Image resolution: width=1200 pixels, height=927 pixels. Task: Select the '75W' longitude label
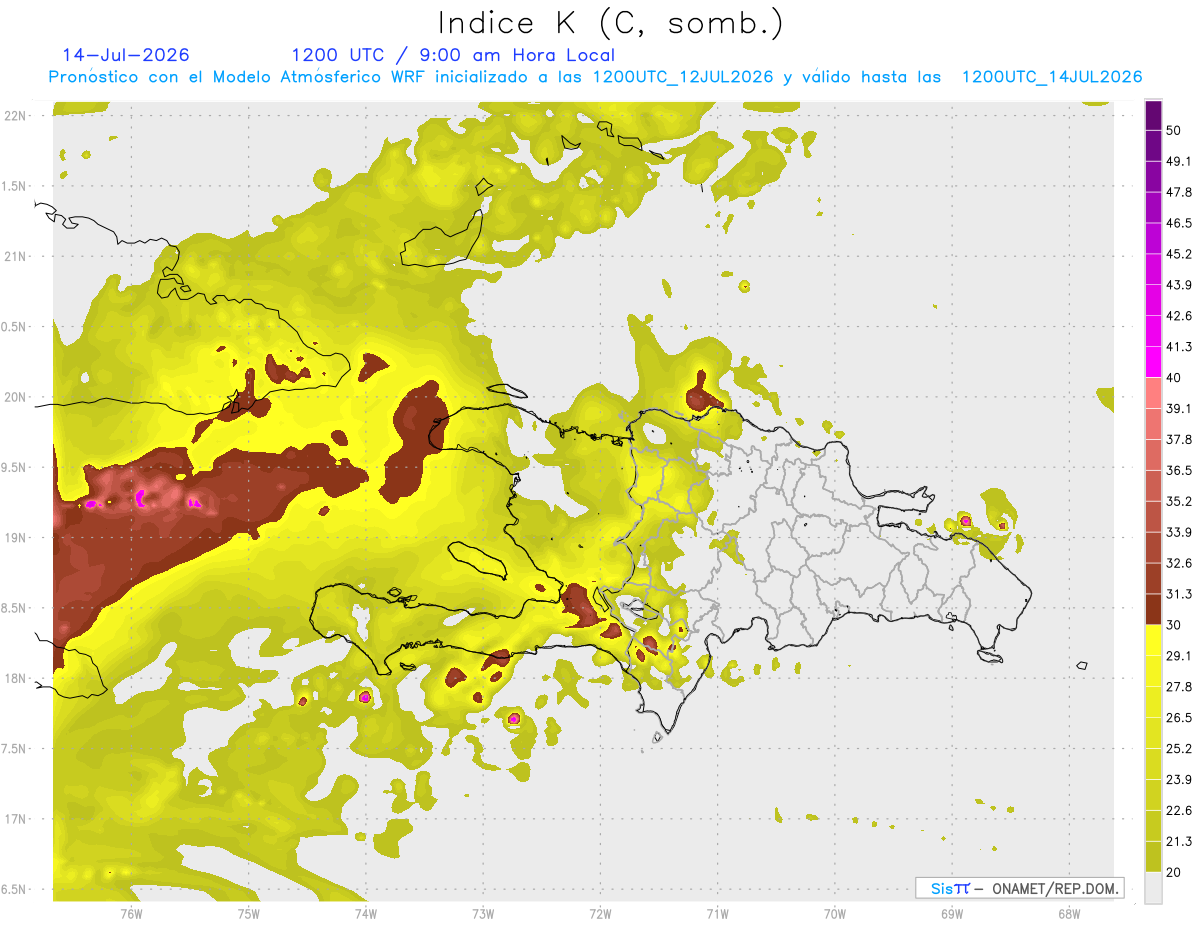[248, 913]
